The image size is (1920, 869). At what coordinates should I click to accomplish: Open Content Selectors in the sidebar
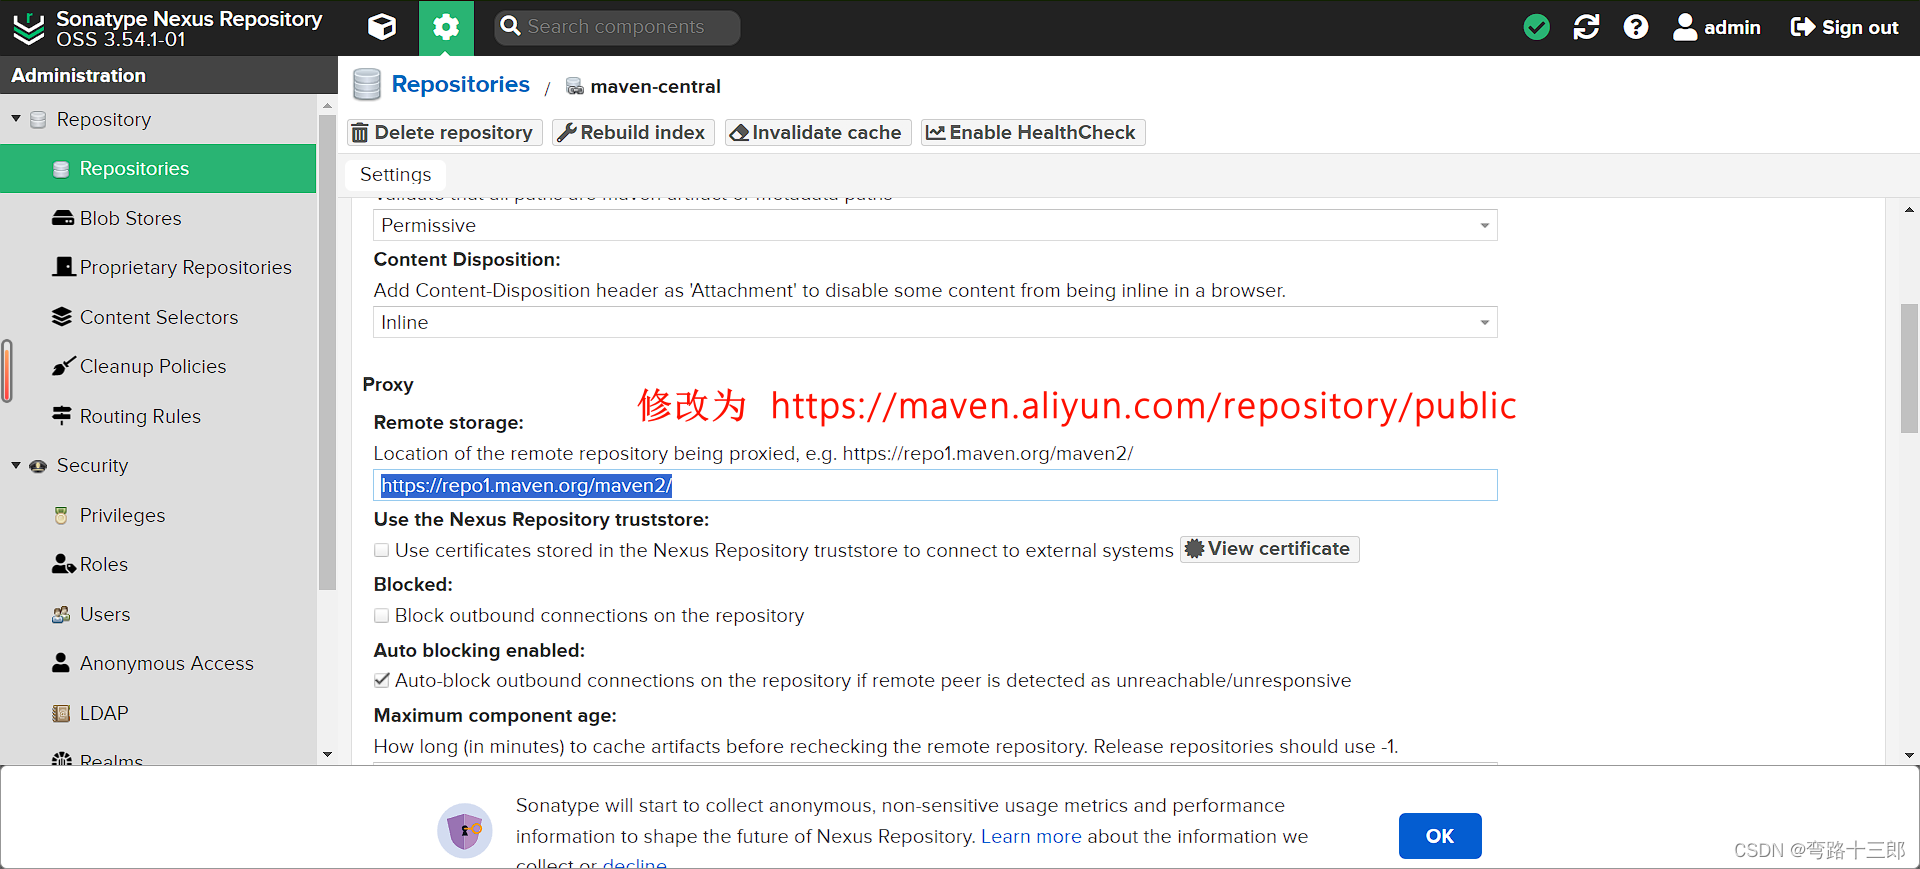pyautogui.click(x=158, y=317)
